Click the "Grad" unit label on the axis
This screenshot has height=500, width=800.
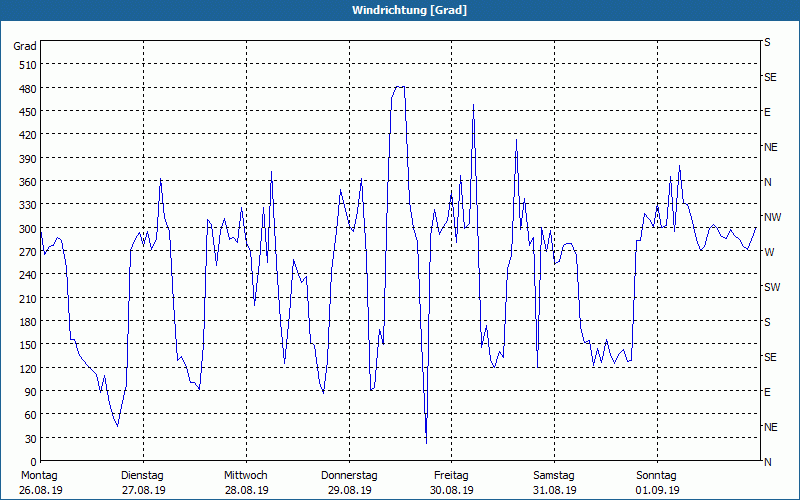pos(24,46)
